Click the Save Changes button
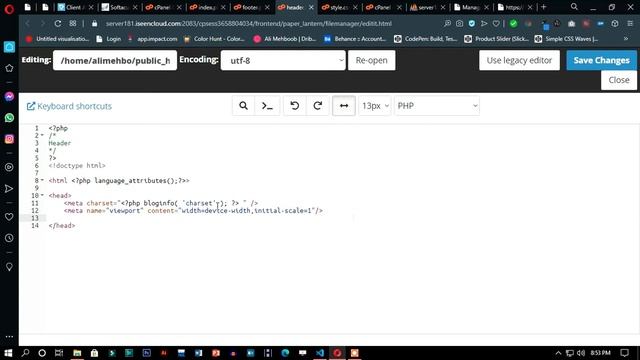The width and height of the screenshot is (640, 360). click(x=601, y=60)
